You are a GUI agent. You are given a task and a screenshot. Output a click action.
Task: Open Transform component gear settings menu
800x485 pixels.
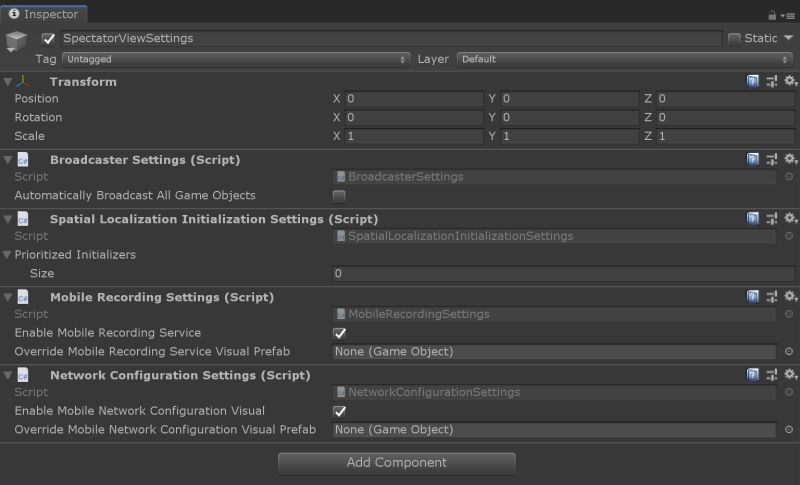tap(790, 81)
